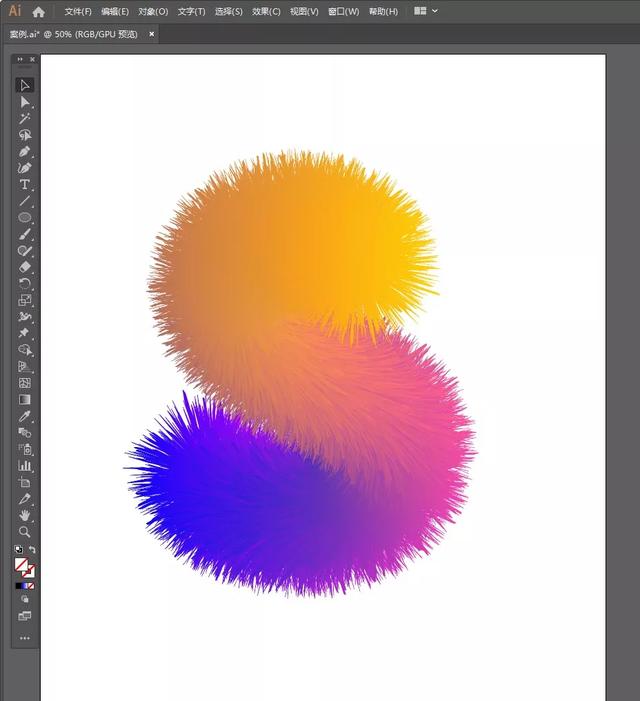Open the 编辑(E) menu
The image size is (640, 701).
115,12
